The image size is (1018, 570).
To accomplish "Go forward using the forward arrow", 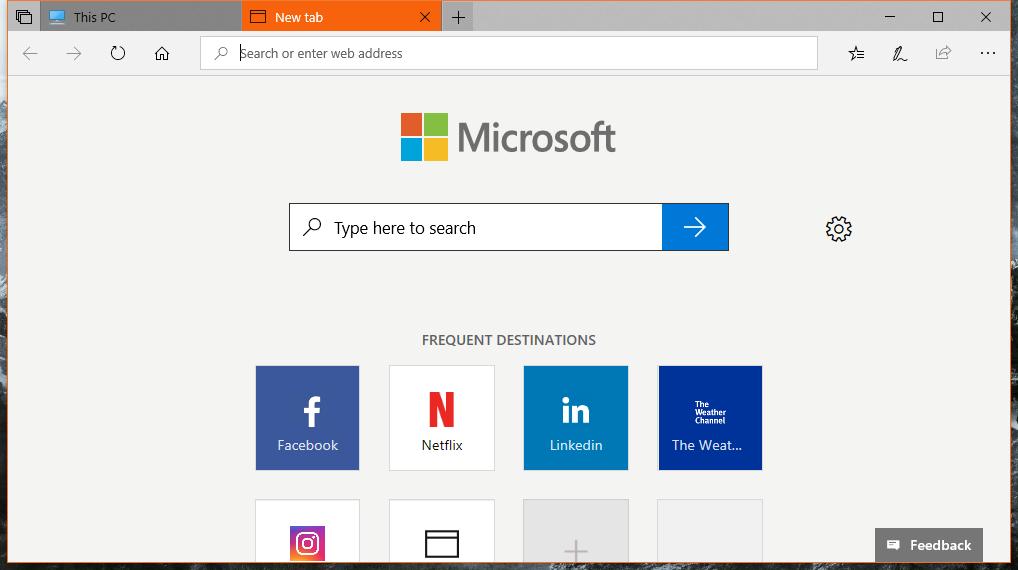I will click(74, 53).
